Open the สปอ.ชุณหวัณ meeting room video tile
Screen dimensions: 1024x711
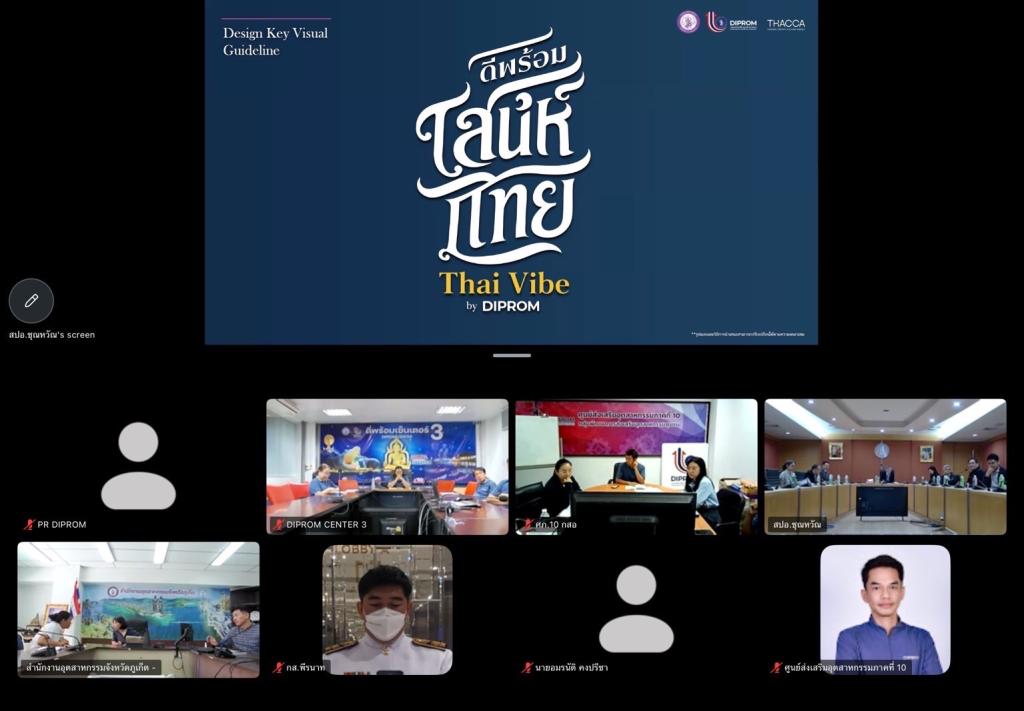(x=886, y=467)
